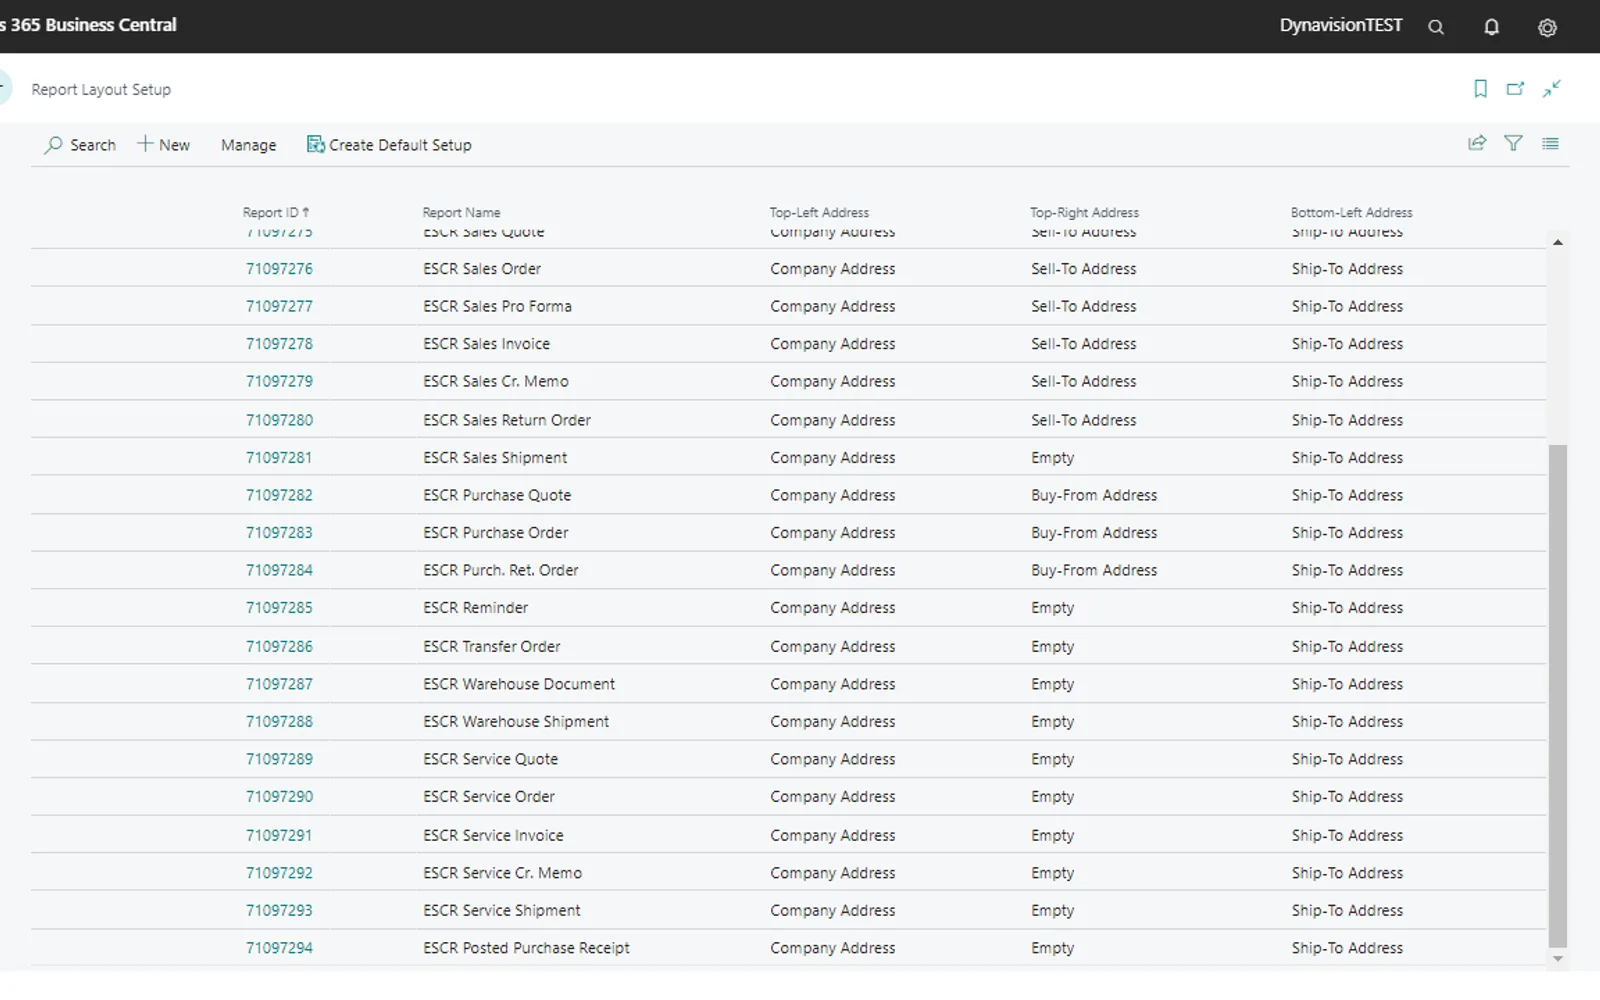The width and height of the screenshot is (1600, 1000).
Task: Open report 71097277 link
Action: tap(279, 306)
